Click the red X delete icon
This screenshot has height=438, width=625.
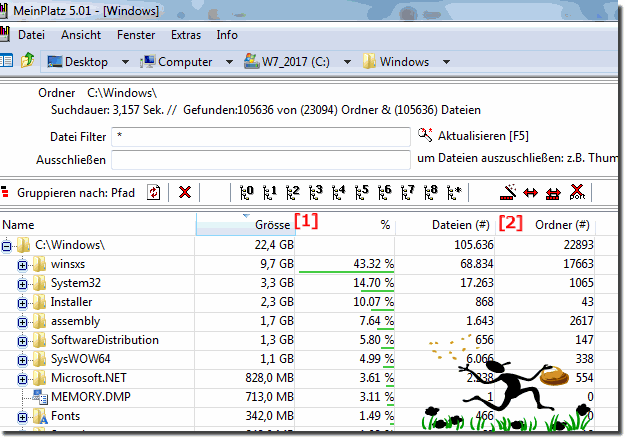(185, 192)
